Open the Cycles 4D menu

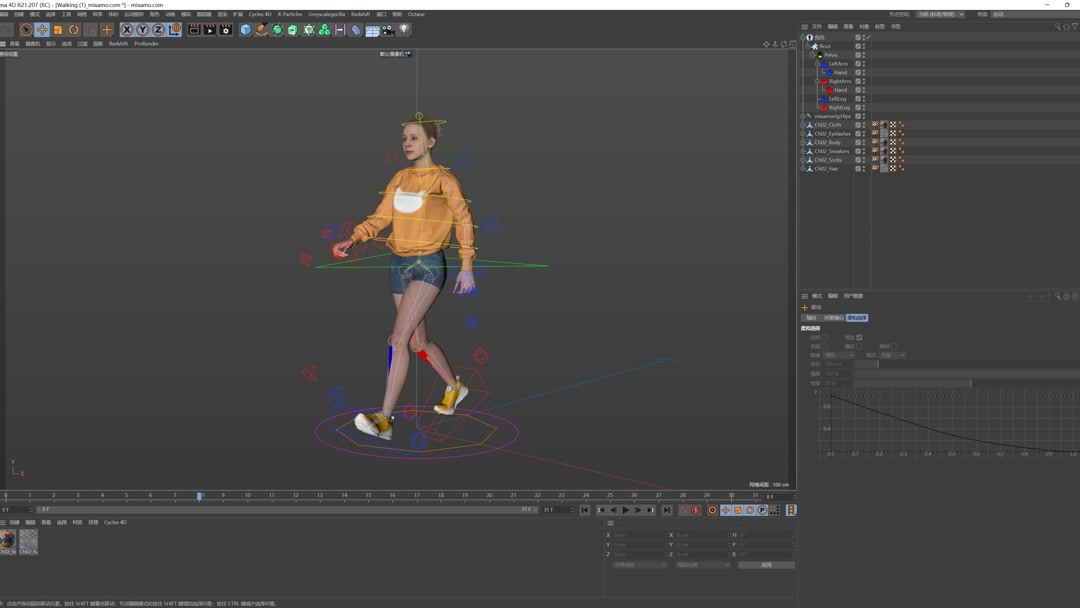pyautogui.click(x=259, y=14)
